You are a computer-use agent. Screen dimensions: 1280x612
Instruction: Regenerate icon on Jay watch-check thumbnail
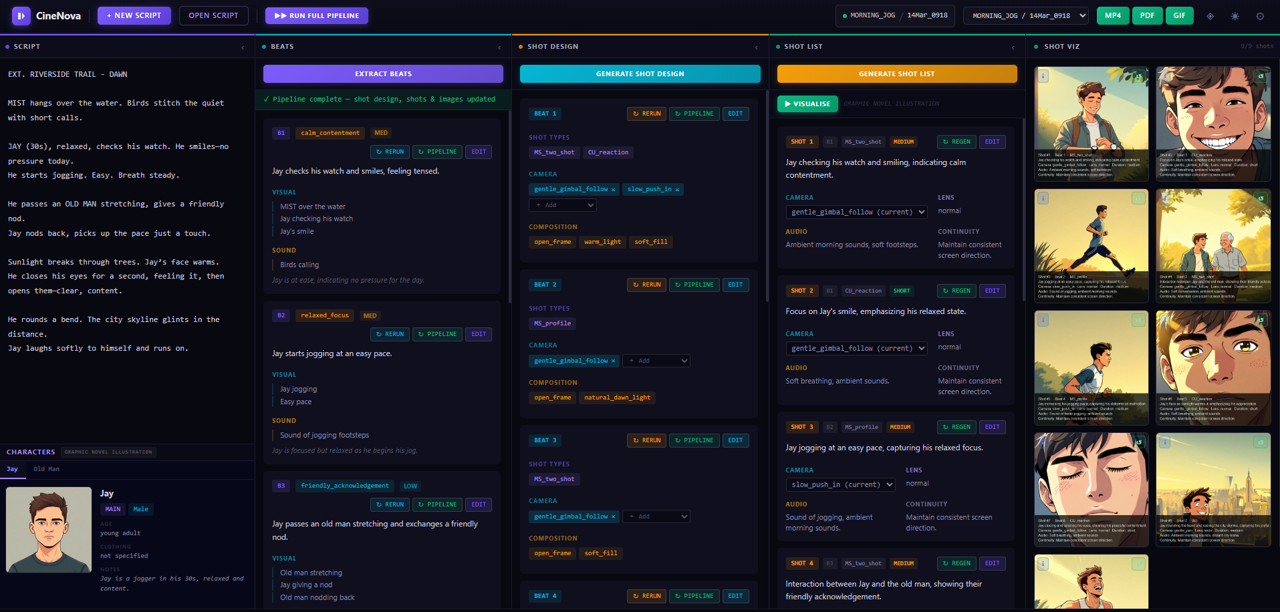click(x=1139, y=76)
